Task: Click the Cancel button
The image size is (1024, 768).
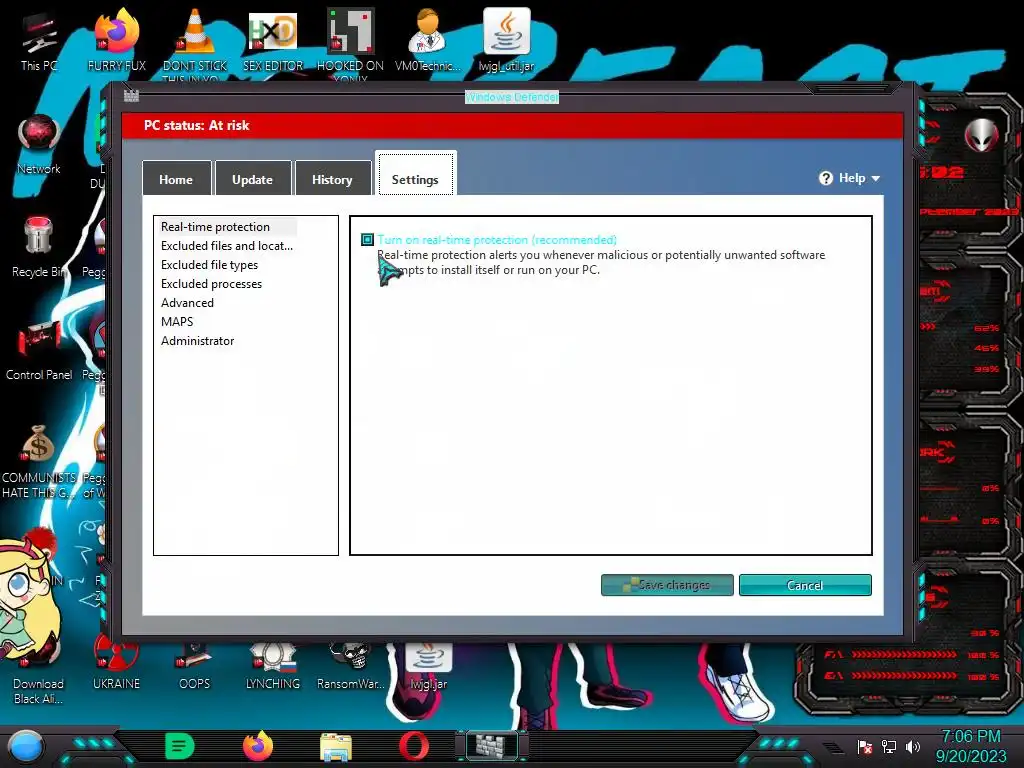Action: point(805,585)
